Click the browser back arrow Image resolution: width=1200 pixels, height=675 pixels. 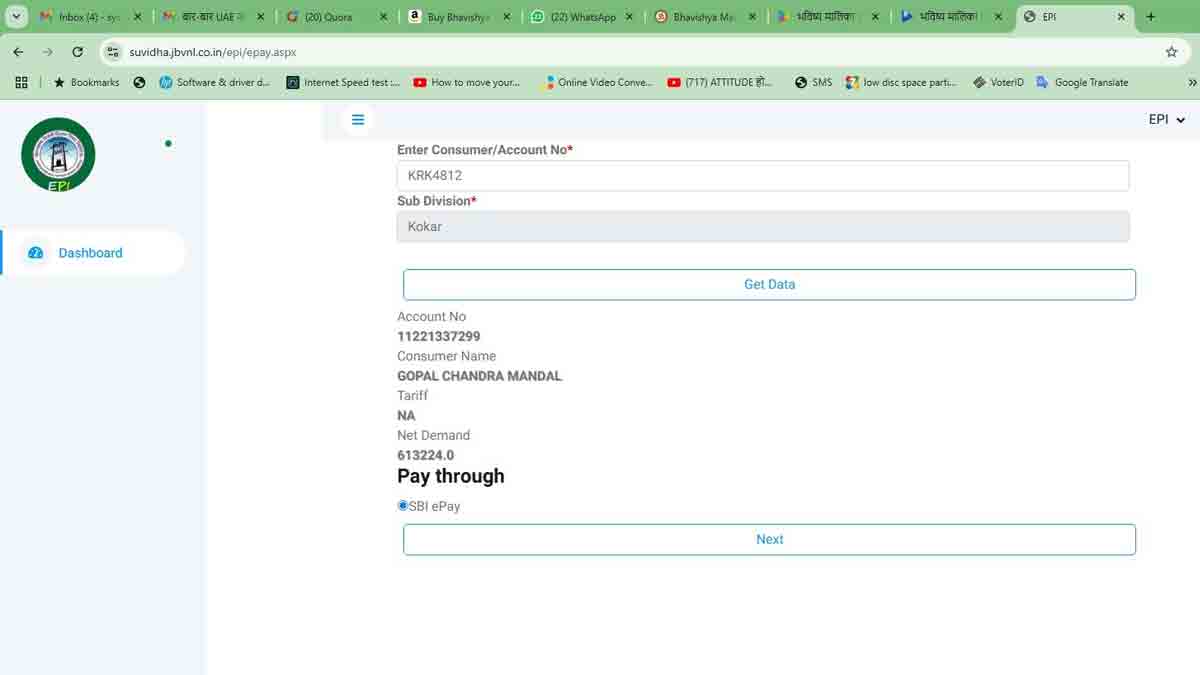18,52
